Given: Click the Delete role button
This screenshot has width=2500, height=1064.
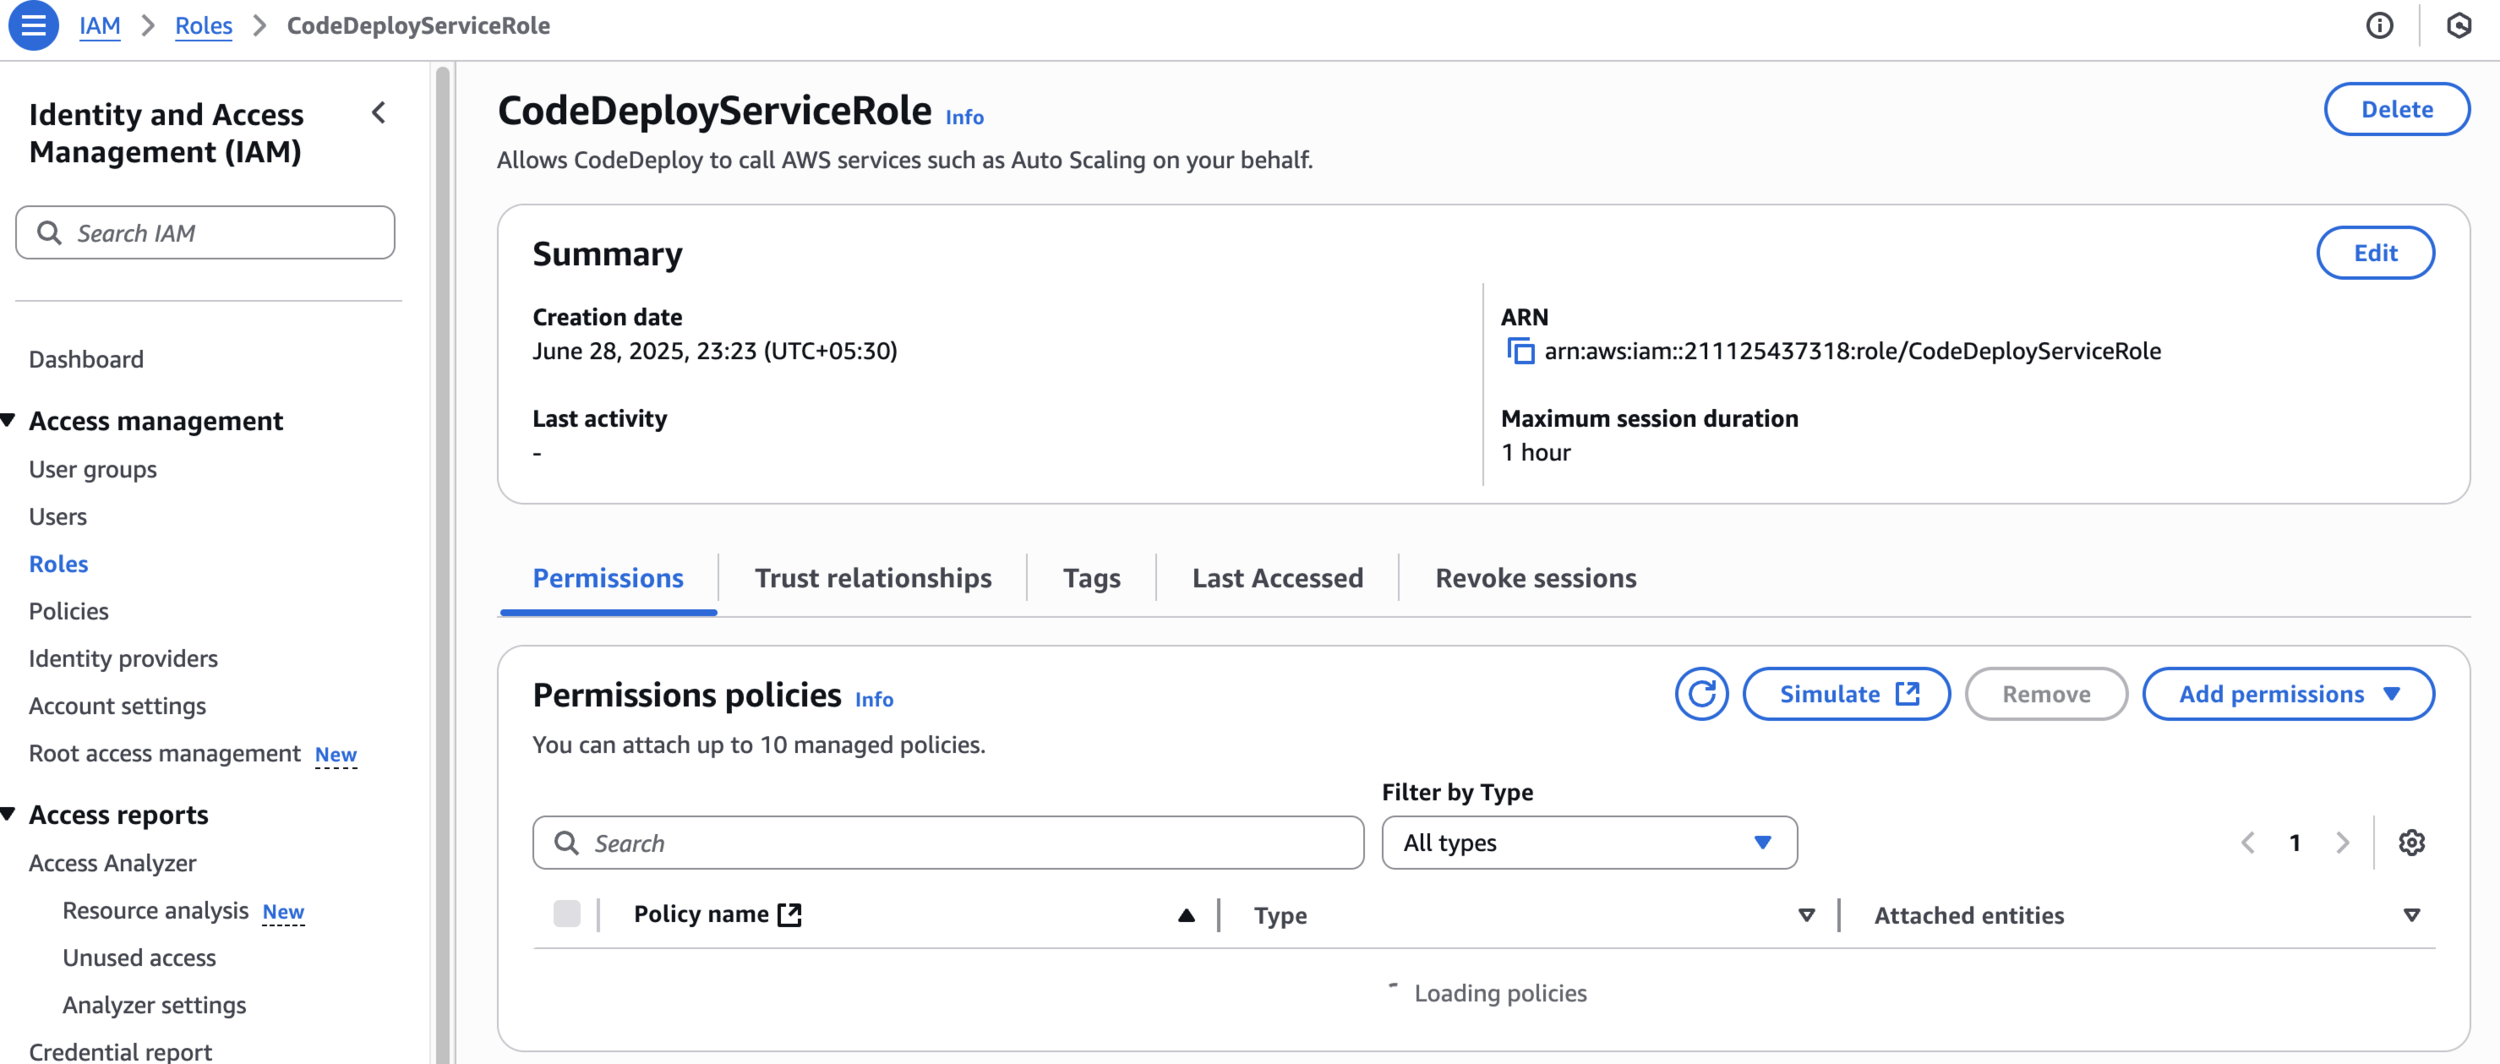Looking at the screenshot, I should pos(2397,109).
